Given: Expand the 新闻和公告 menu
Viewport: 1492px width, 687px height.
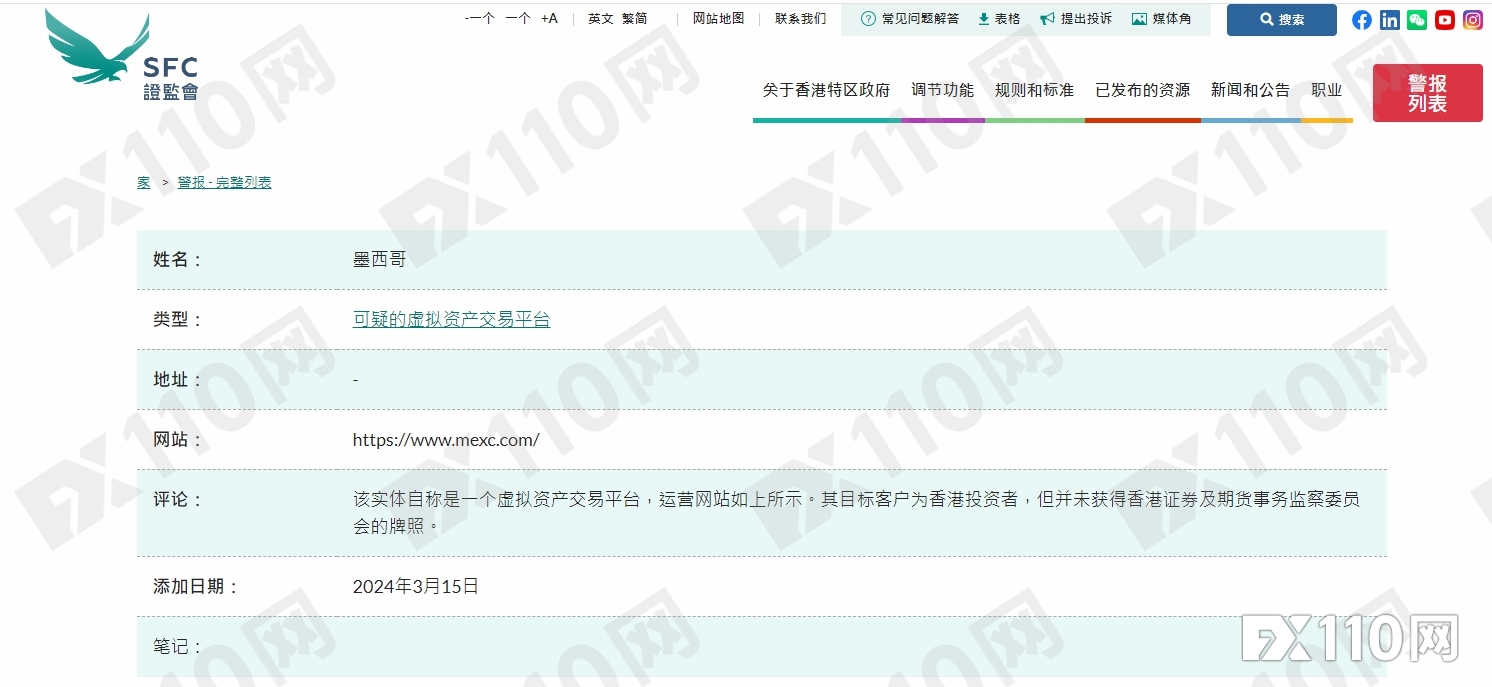Looking at the screenshot, I should click(x=1250, y=90).
